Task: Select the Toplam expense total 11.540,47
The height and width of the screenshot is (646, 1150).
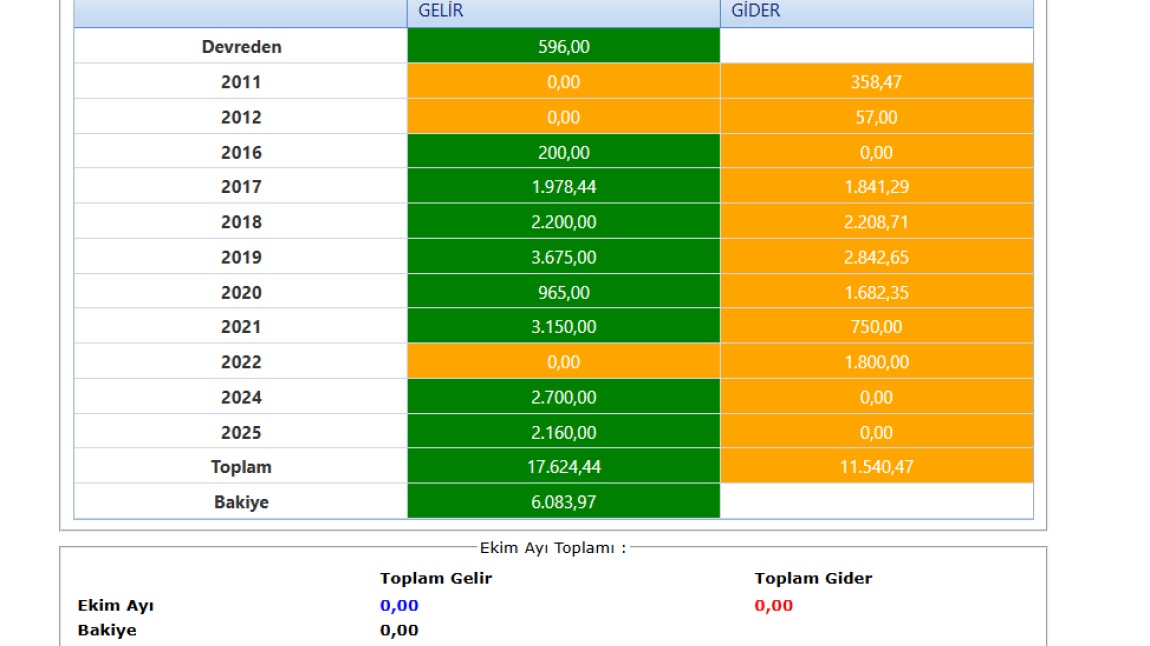Action: pos(876,467)
